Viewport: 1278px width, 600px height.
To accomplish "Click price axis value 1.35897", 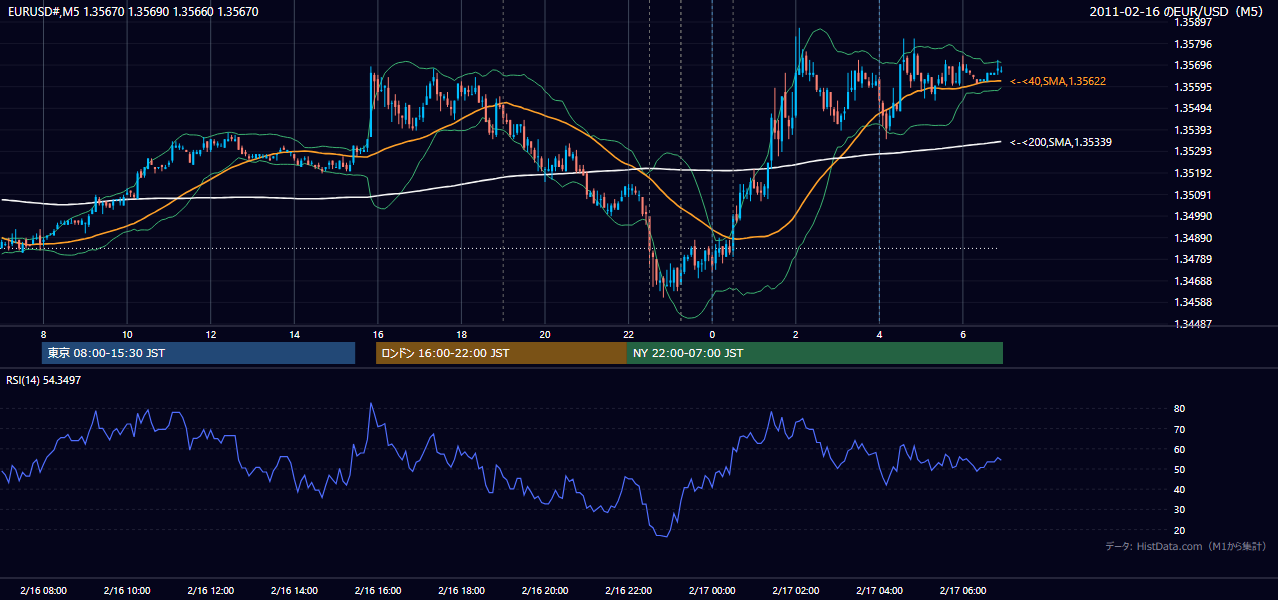I will click(1193, 22).
